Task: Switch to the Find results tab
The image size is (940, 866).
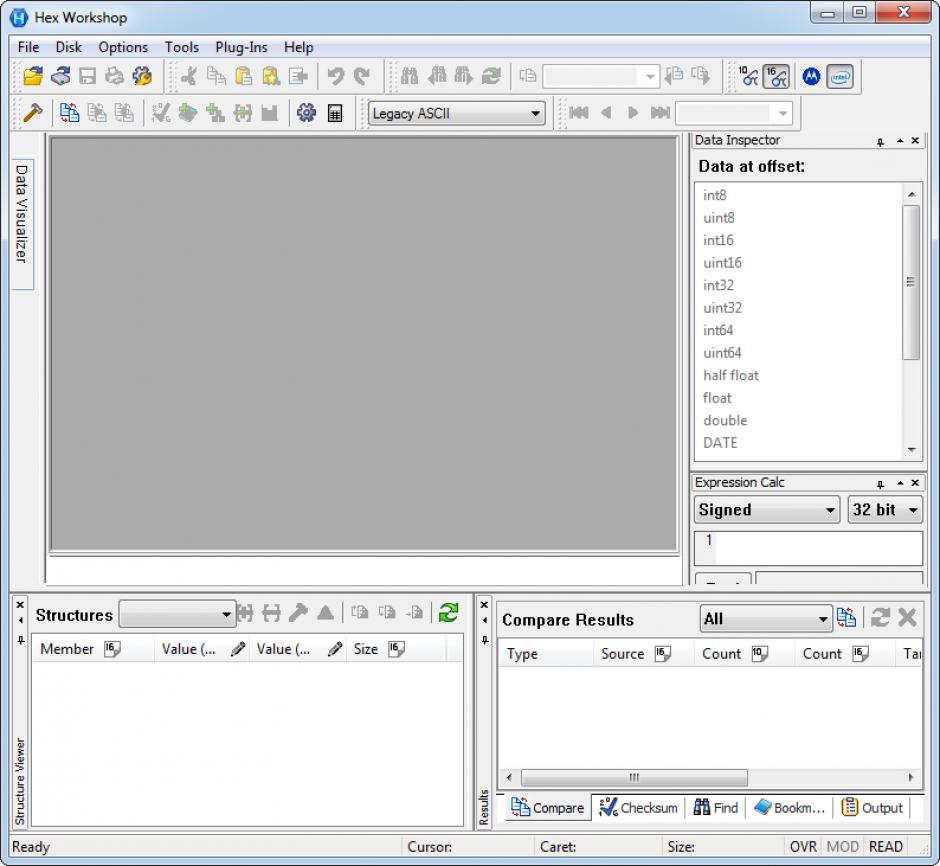Action: pos(716,808)
